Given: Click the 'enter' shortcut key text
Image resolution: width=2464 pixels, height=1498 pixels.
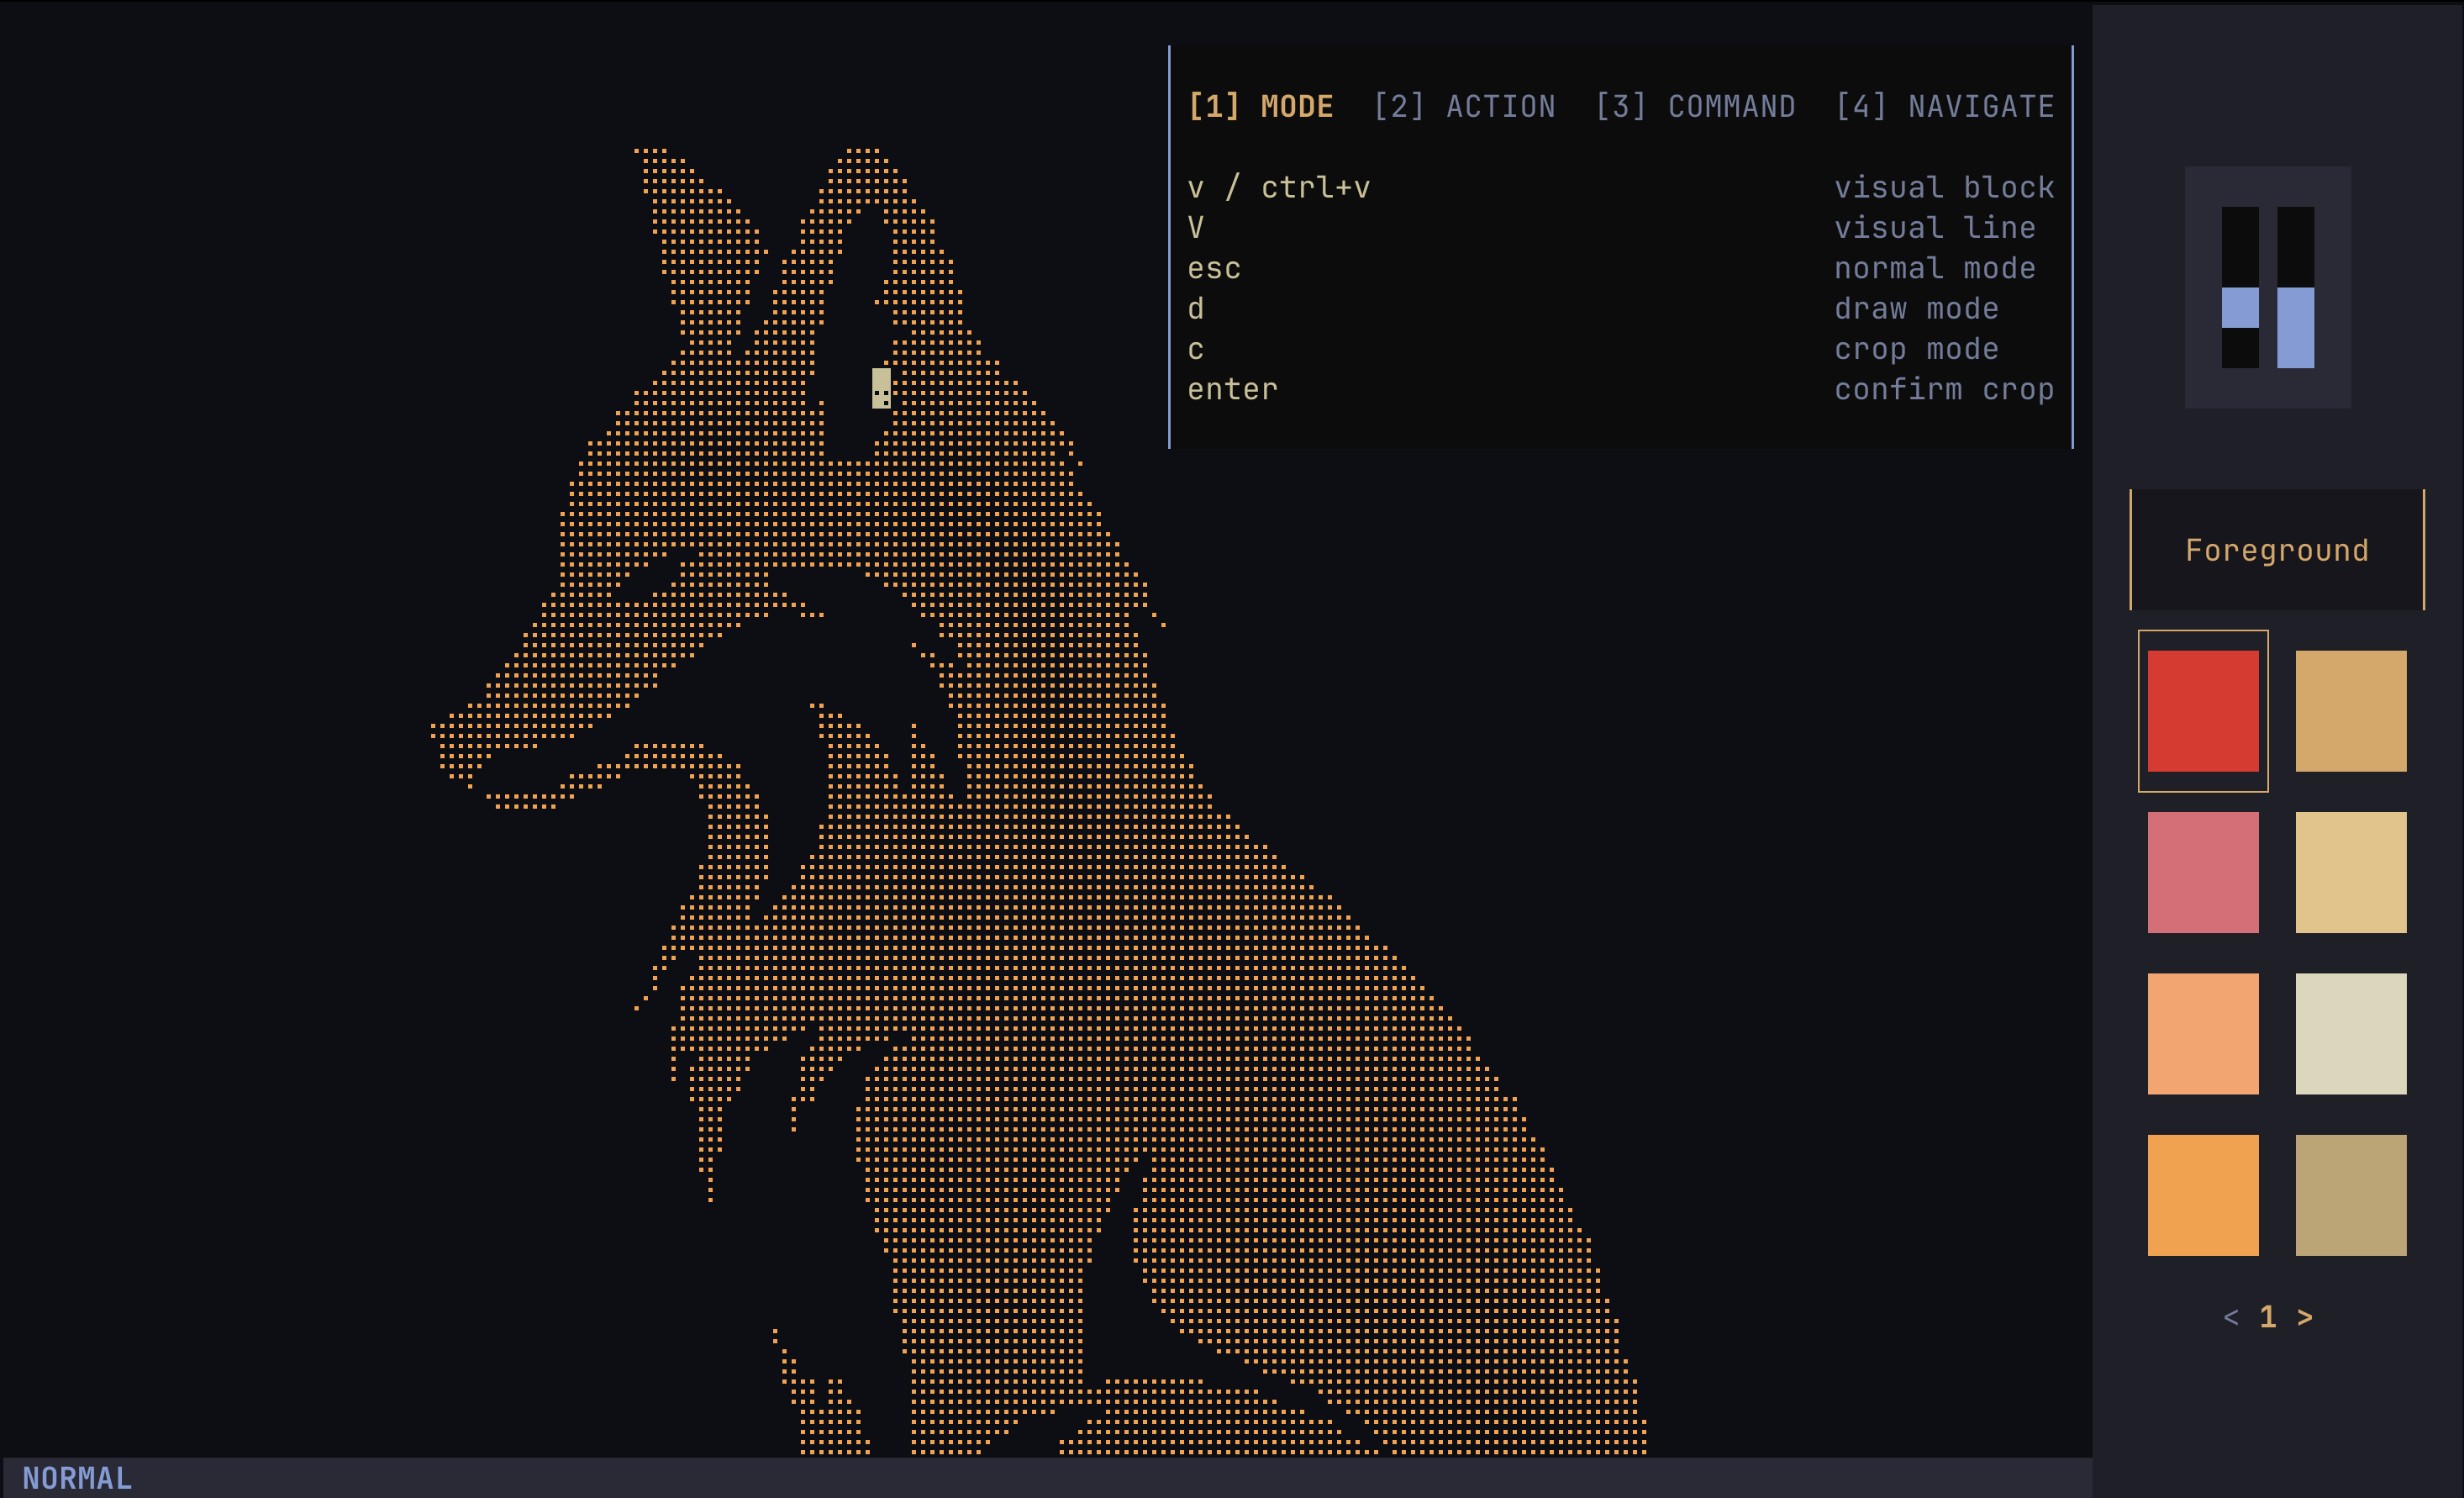Looking at the screenshot, I should point(1232,389).
